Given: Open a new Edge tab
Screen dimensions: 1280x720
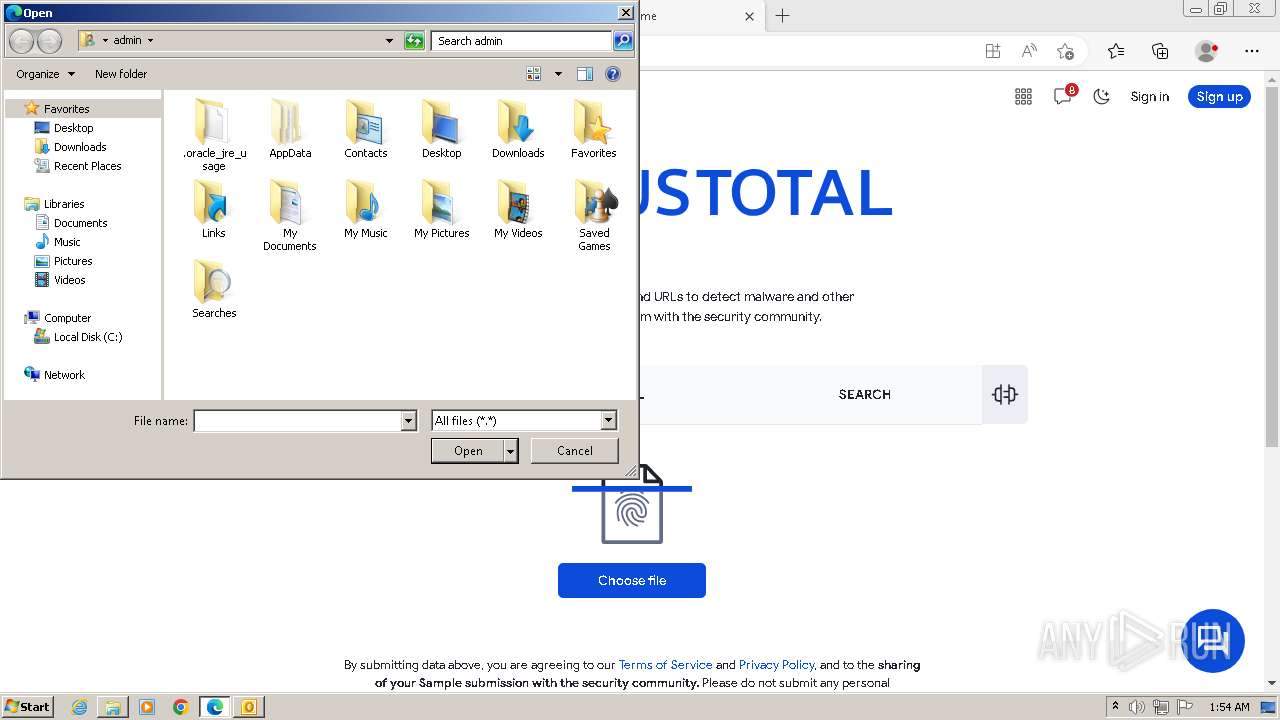Looking at the screenshot, I should (783, 16).
